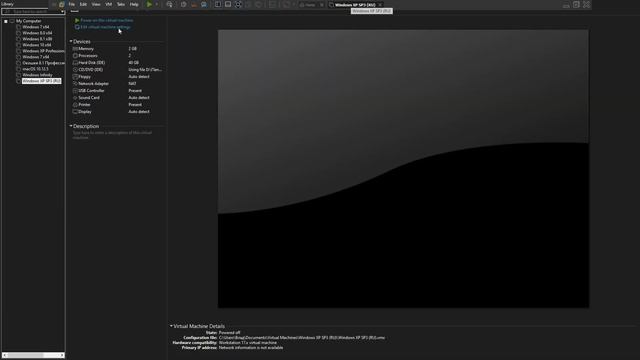Toggle the thumbnail bar toolbar icon

[x=228, y=4]
